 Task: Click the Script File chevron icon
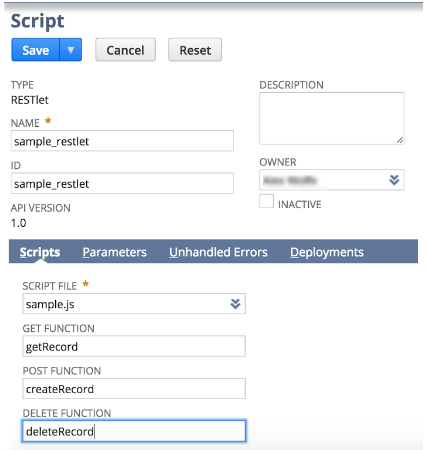click(x=235, y=304)
